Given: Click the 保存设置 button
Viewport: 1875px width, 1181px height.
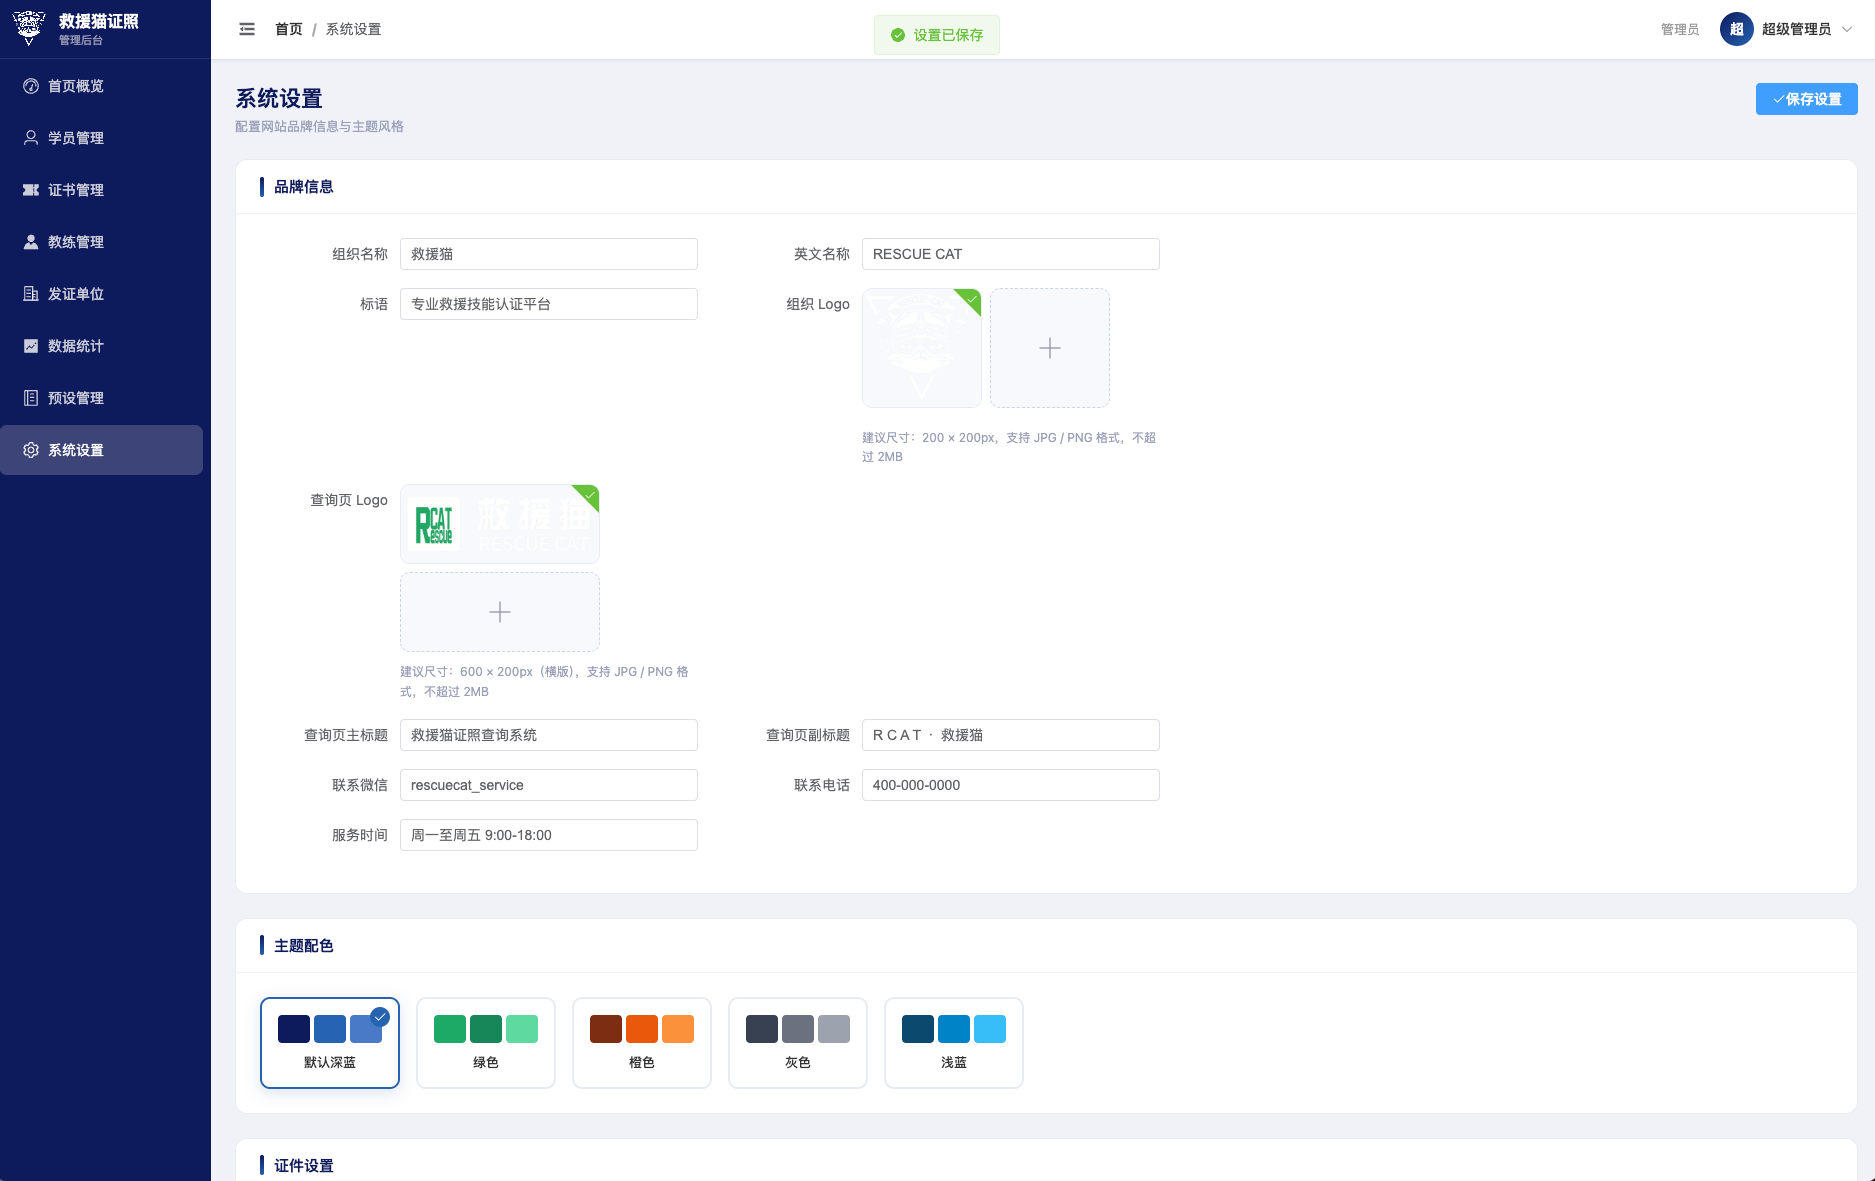Looking at the screenshot, I should pyautogui.click(x=1806, y=99).
